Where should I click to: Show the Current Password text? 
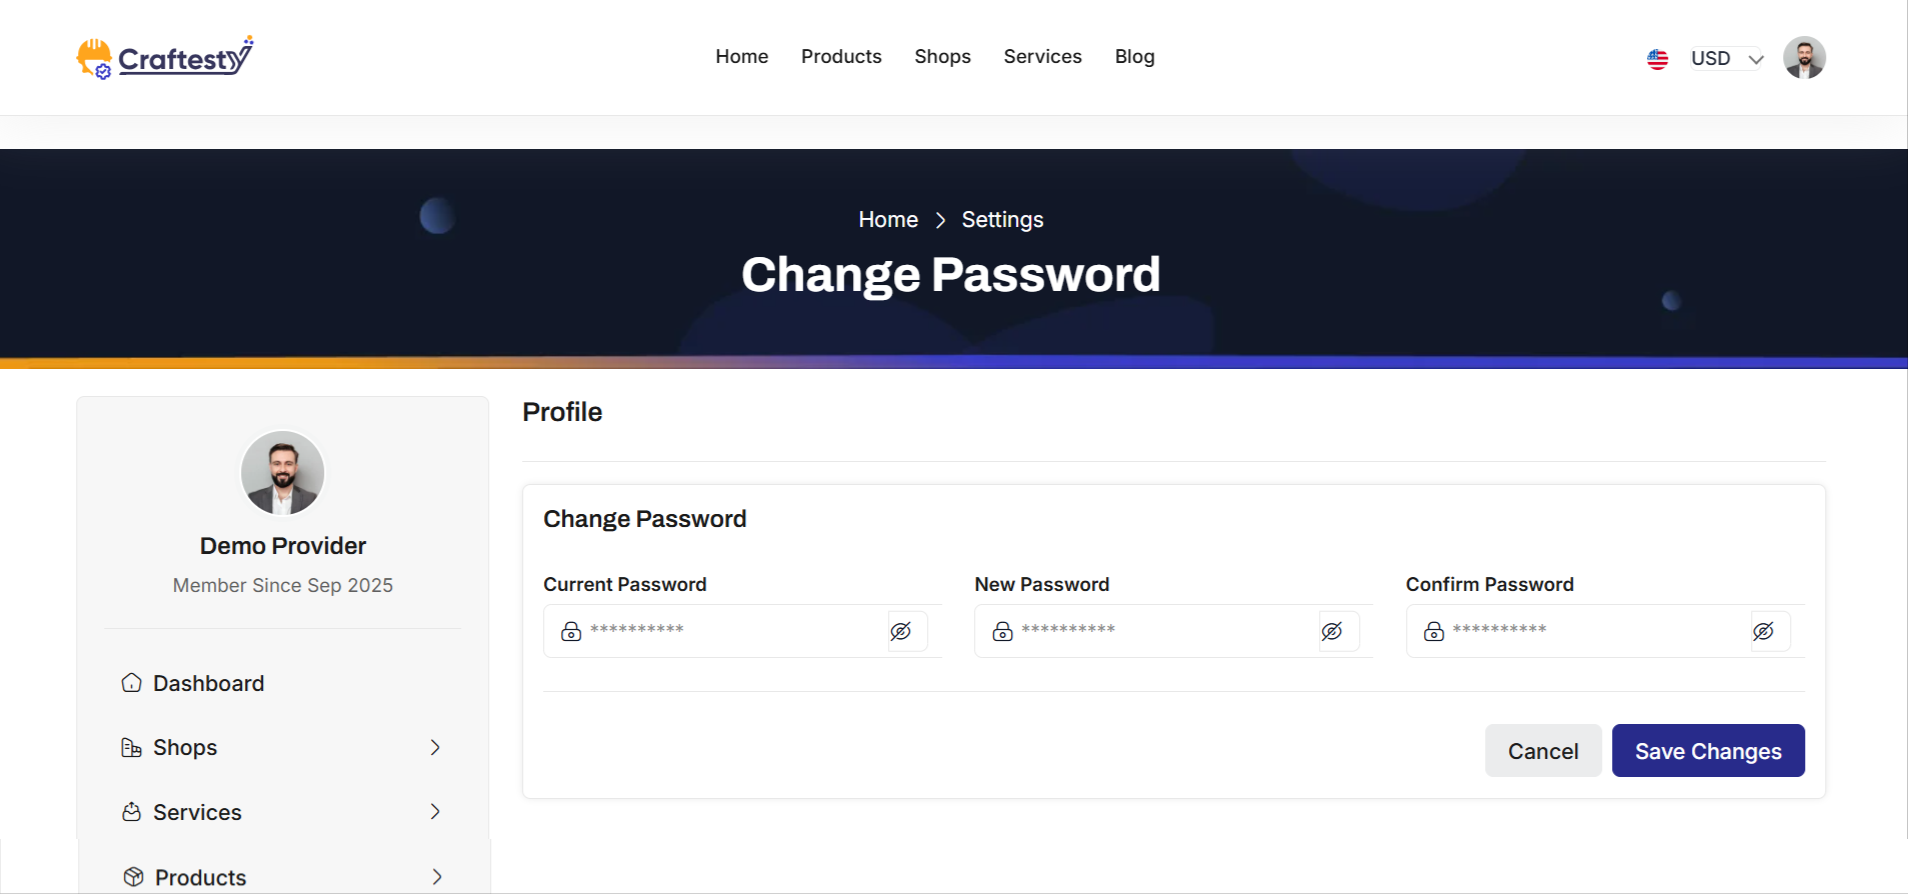click(901, 631)
